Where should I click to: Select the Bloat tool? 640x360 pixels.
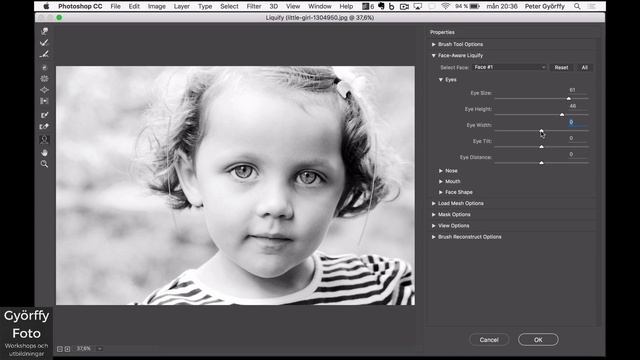(x=44, y=90)
